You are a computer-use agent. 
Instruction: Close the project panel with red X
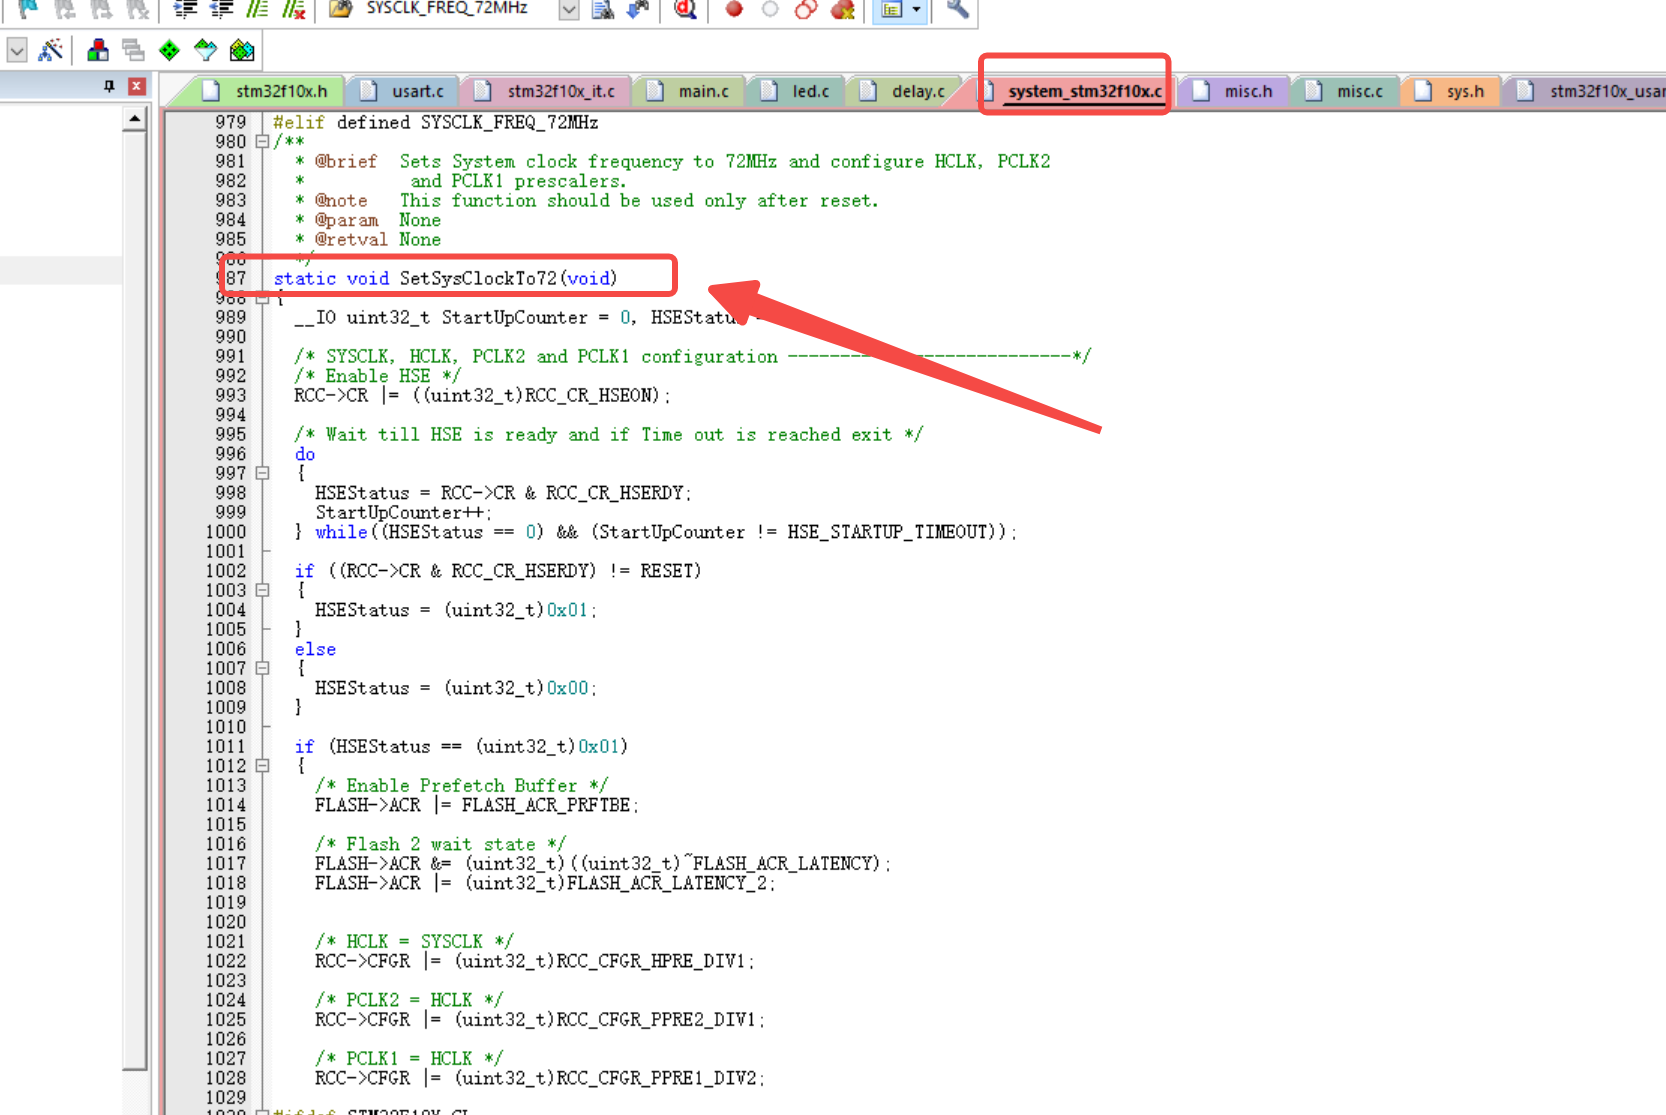137,86
